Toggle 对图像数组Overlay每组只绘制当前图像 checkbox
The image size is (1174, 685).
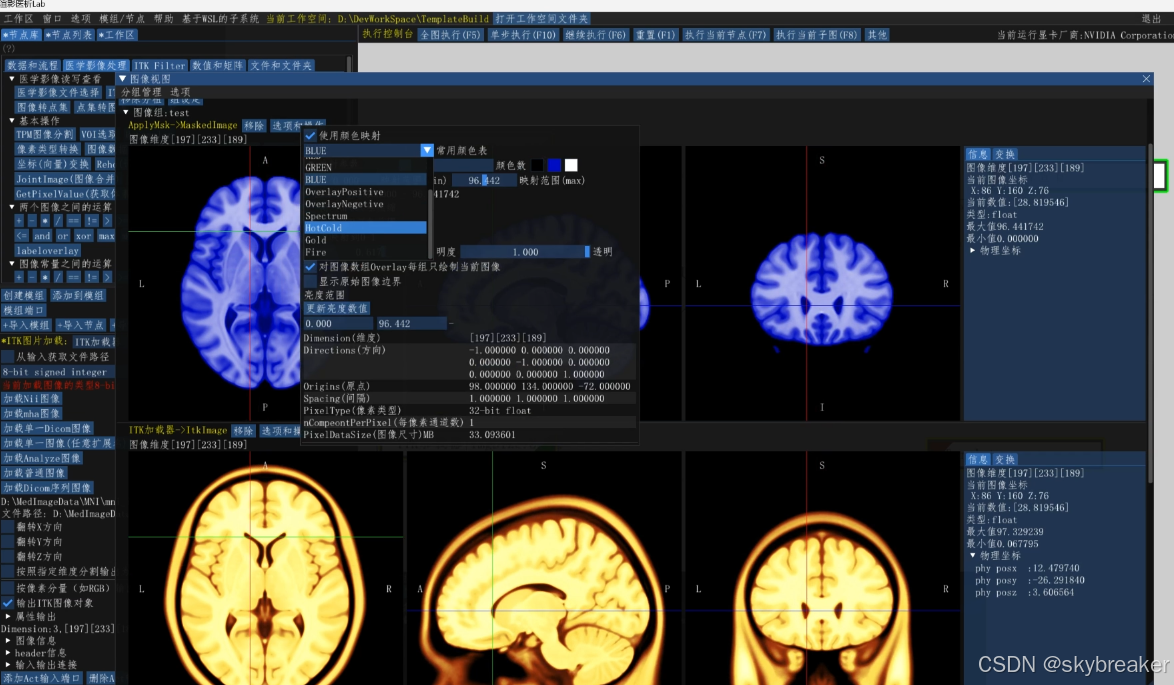(x=310, y=267)
